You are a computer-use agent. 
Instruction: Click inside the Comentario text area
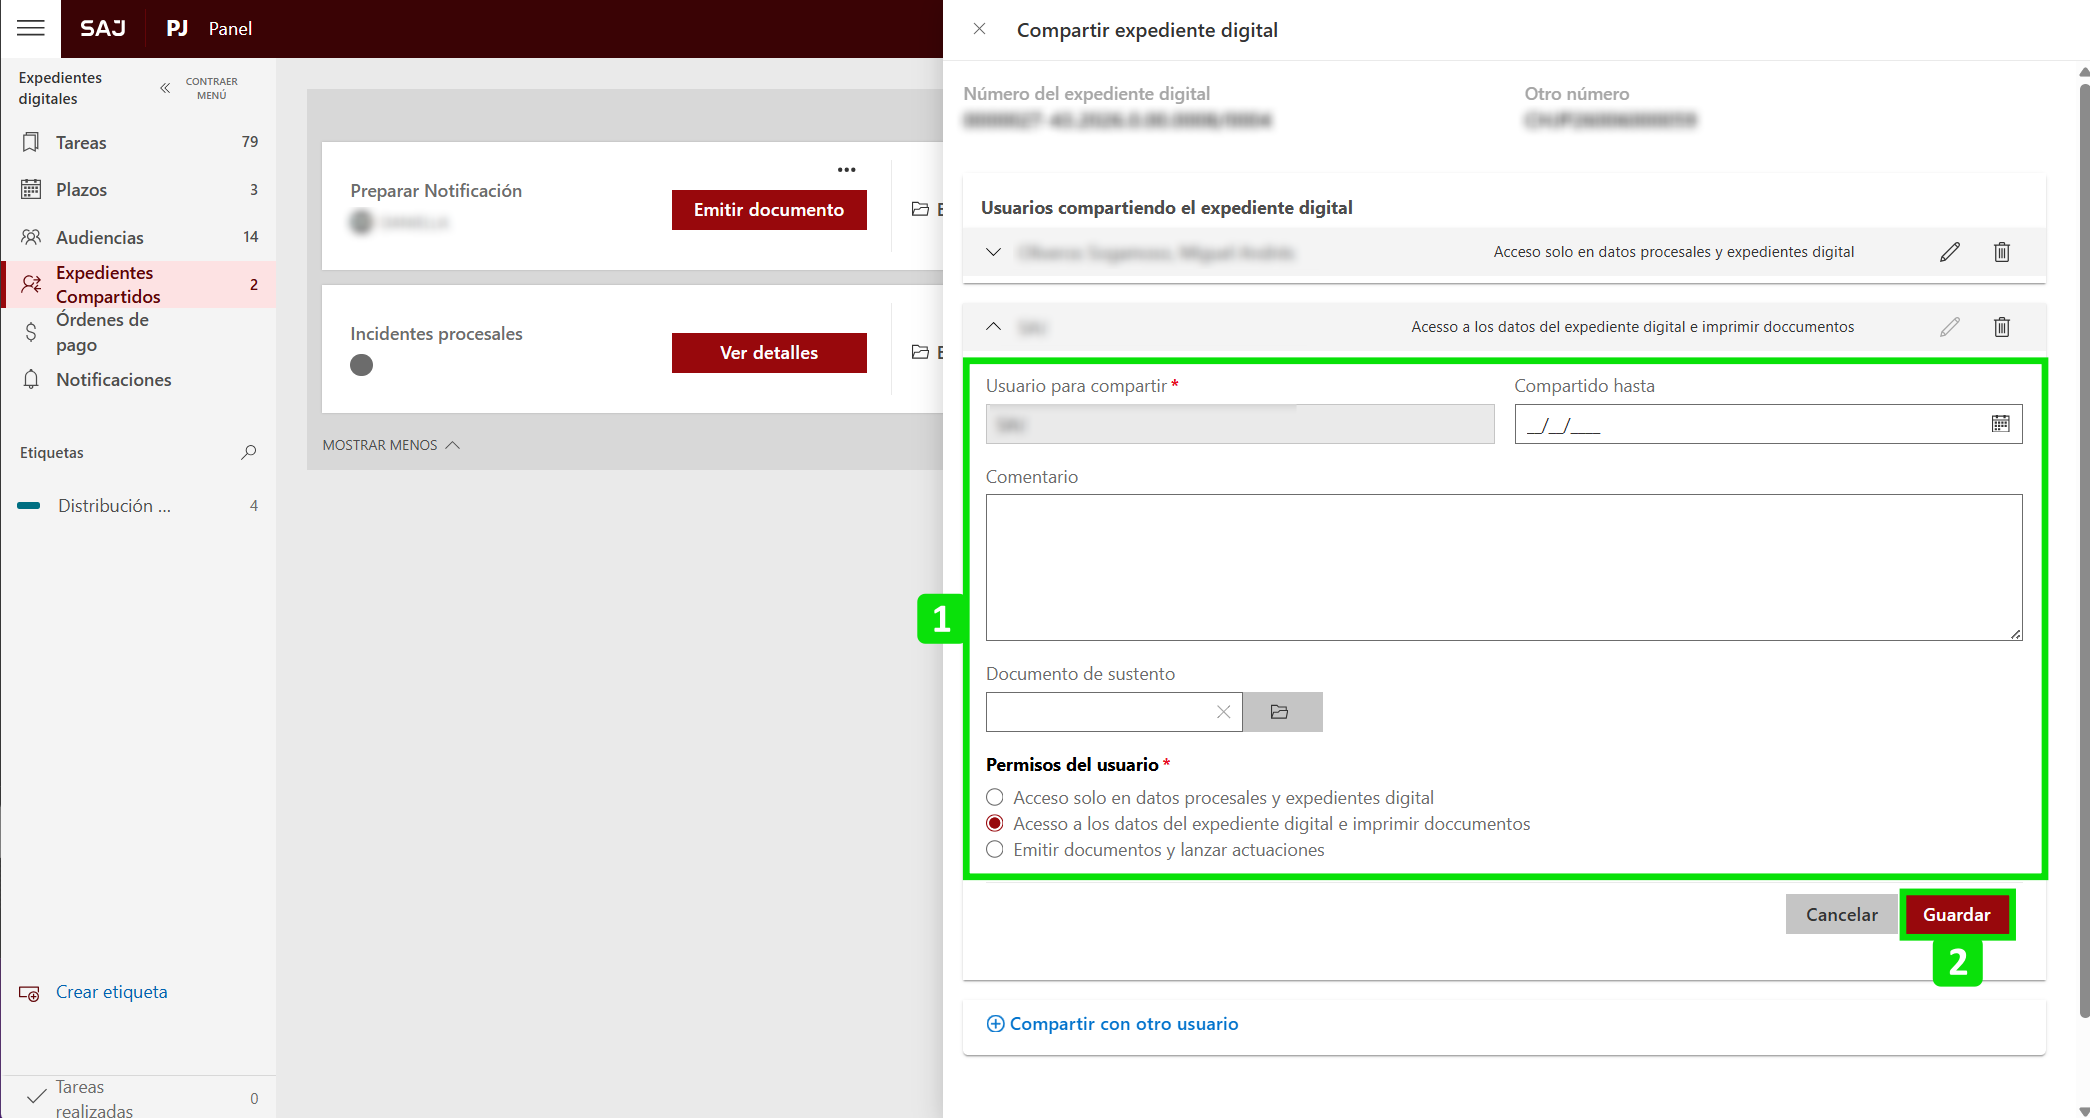coord(1503,567)
